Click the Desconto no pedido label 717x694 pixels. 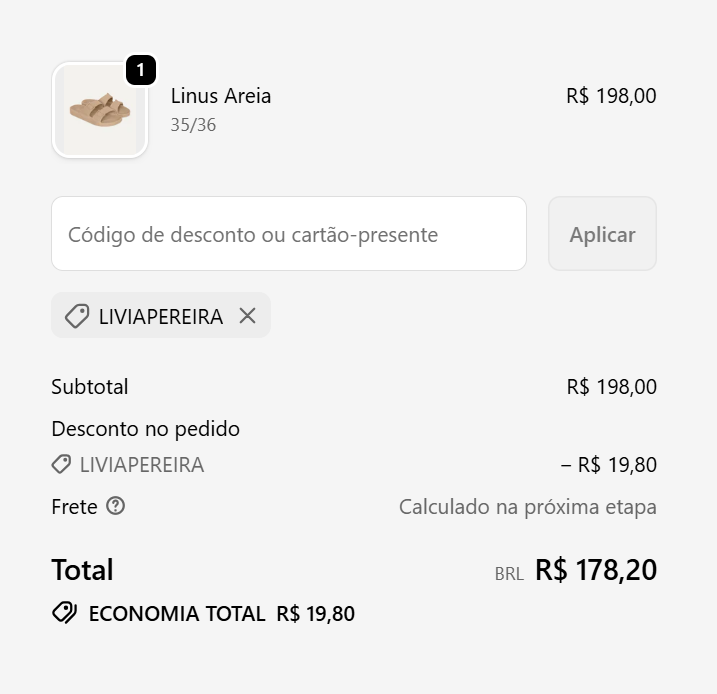click(x=145, y=429)
